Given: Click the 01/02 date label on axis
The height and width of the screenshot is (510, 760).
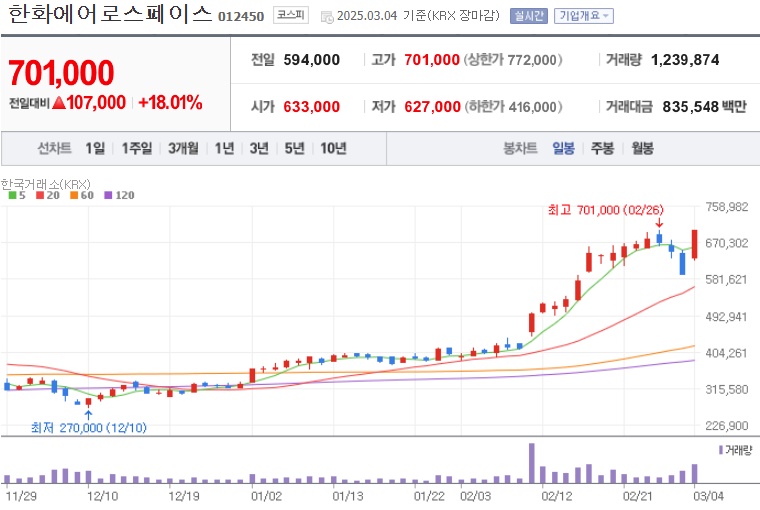Looking at the screenshot, I should [x=266, y=496].
